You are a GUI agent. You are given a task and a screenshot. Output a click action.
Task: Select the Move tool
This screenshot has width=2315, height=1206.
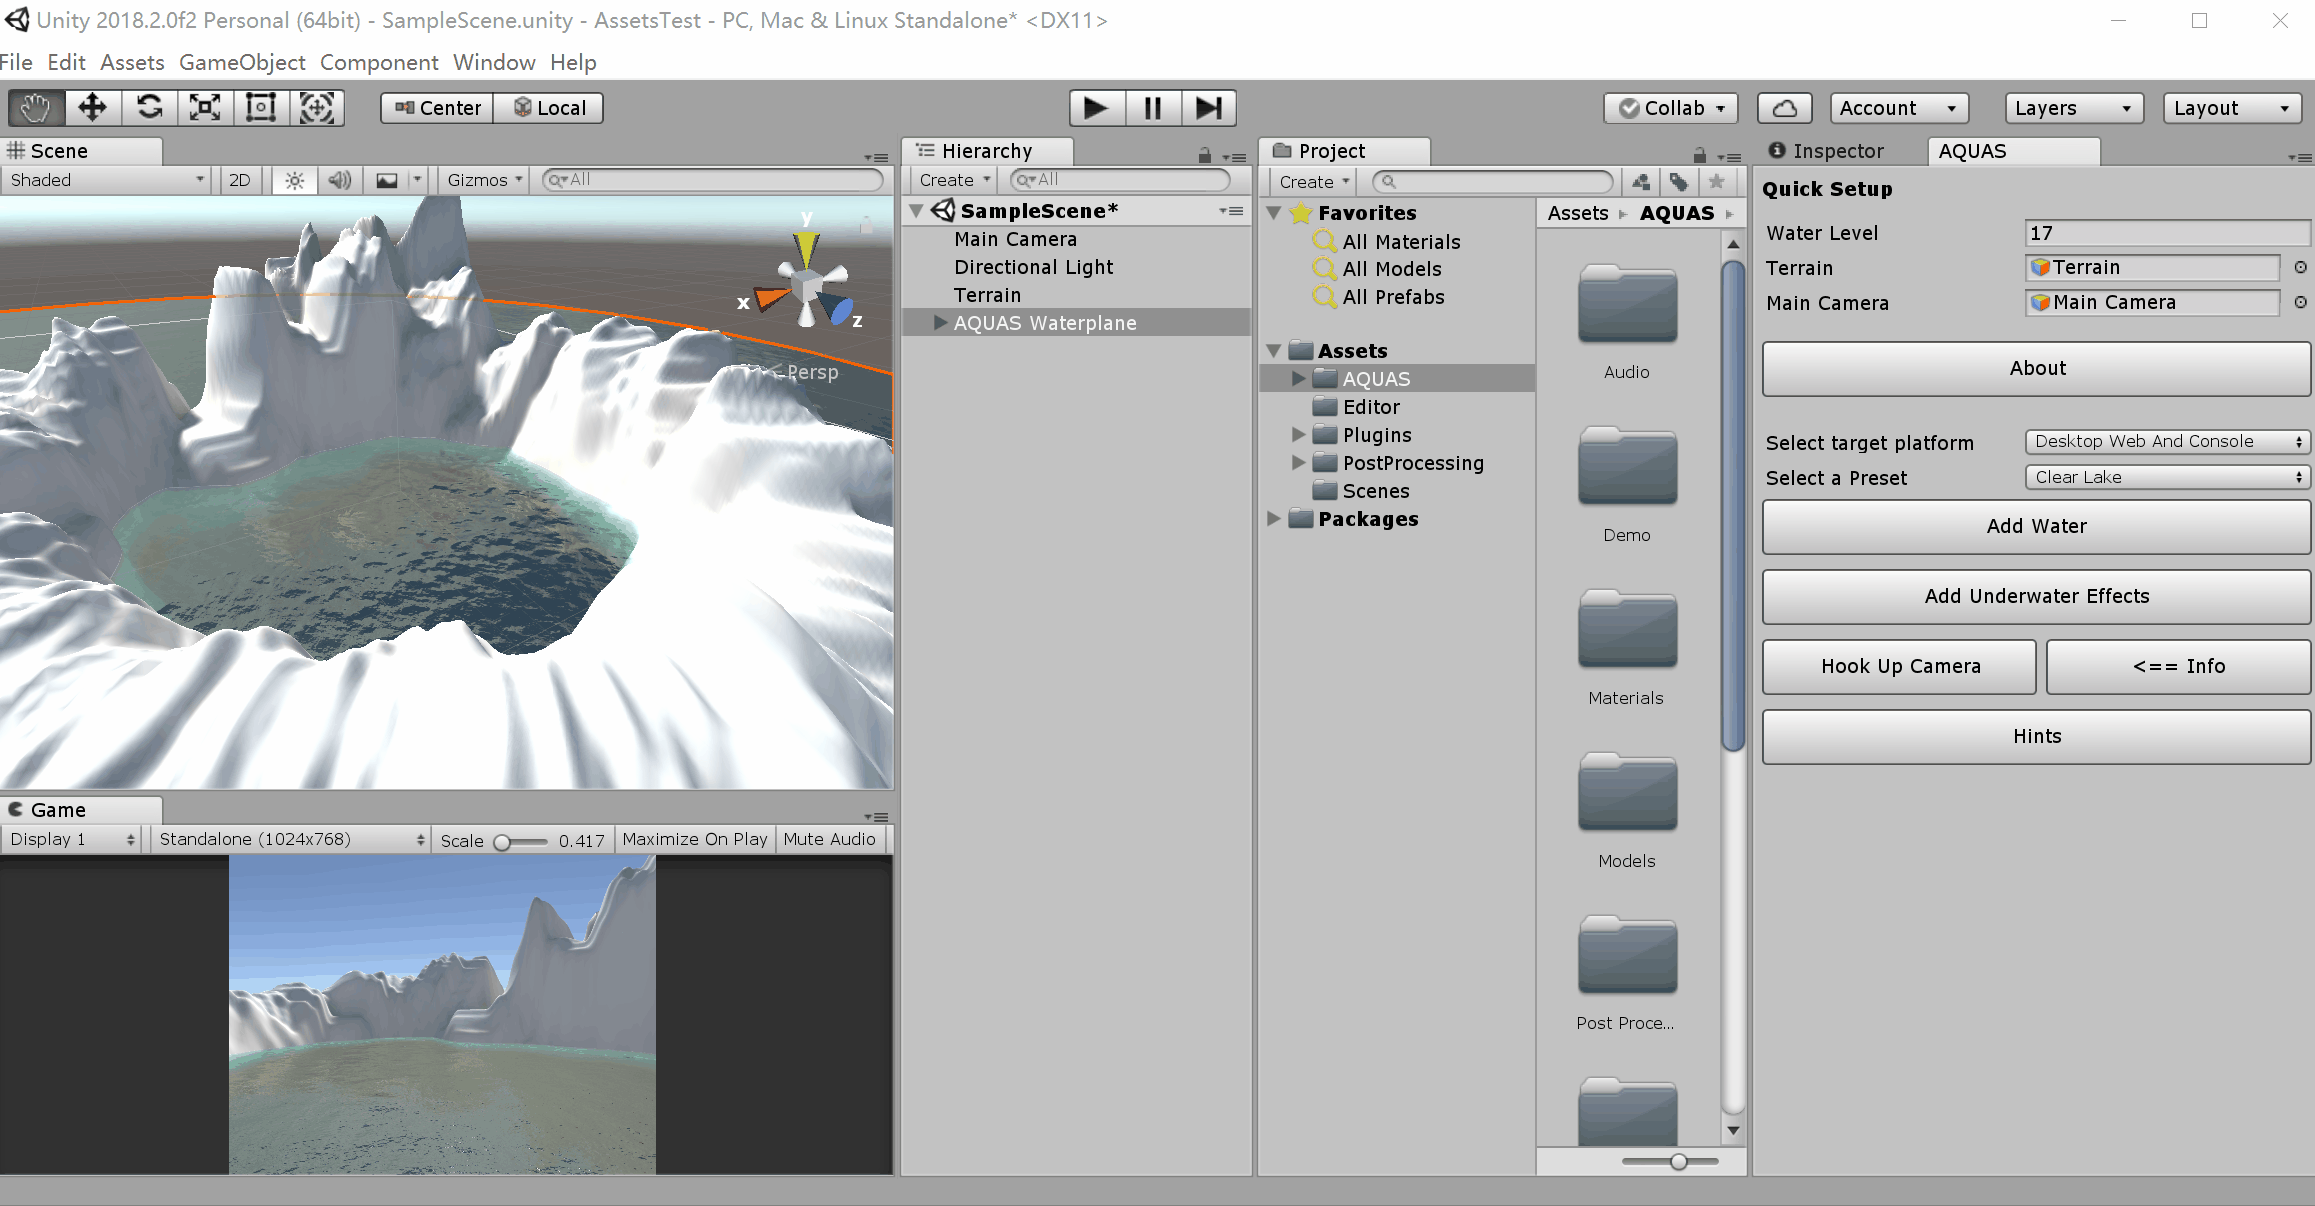tap(93, 108)
